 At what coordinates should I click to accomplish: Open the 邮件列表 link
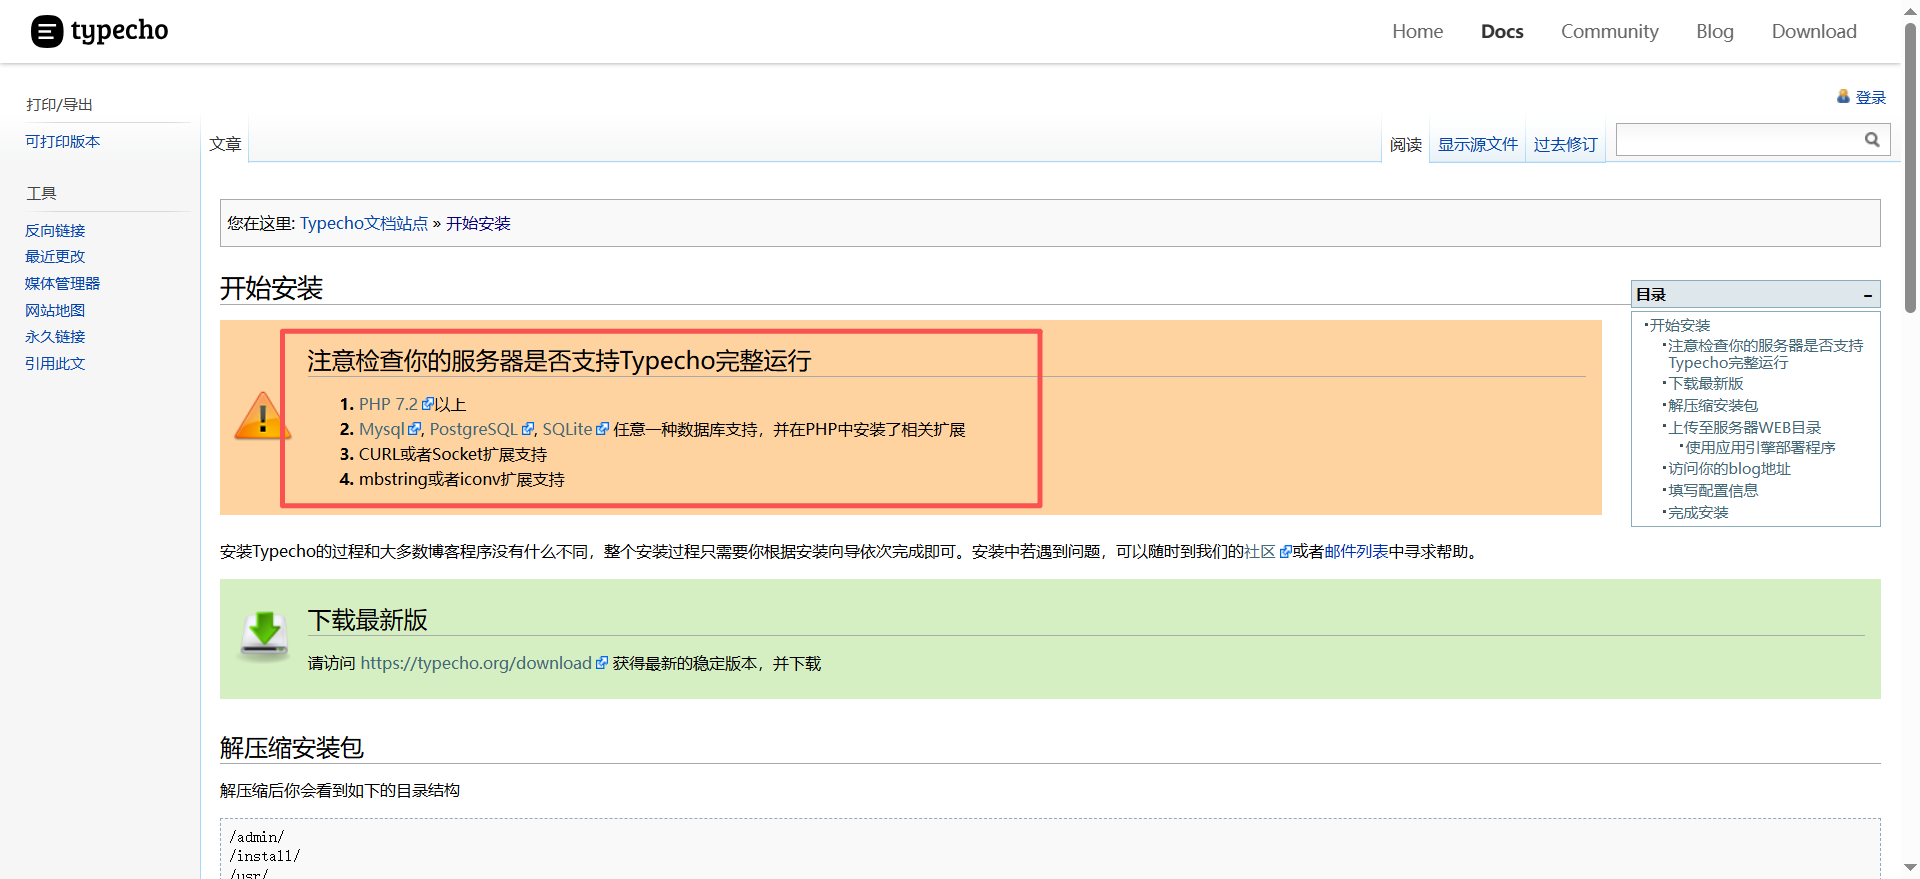click(1356, 552)
